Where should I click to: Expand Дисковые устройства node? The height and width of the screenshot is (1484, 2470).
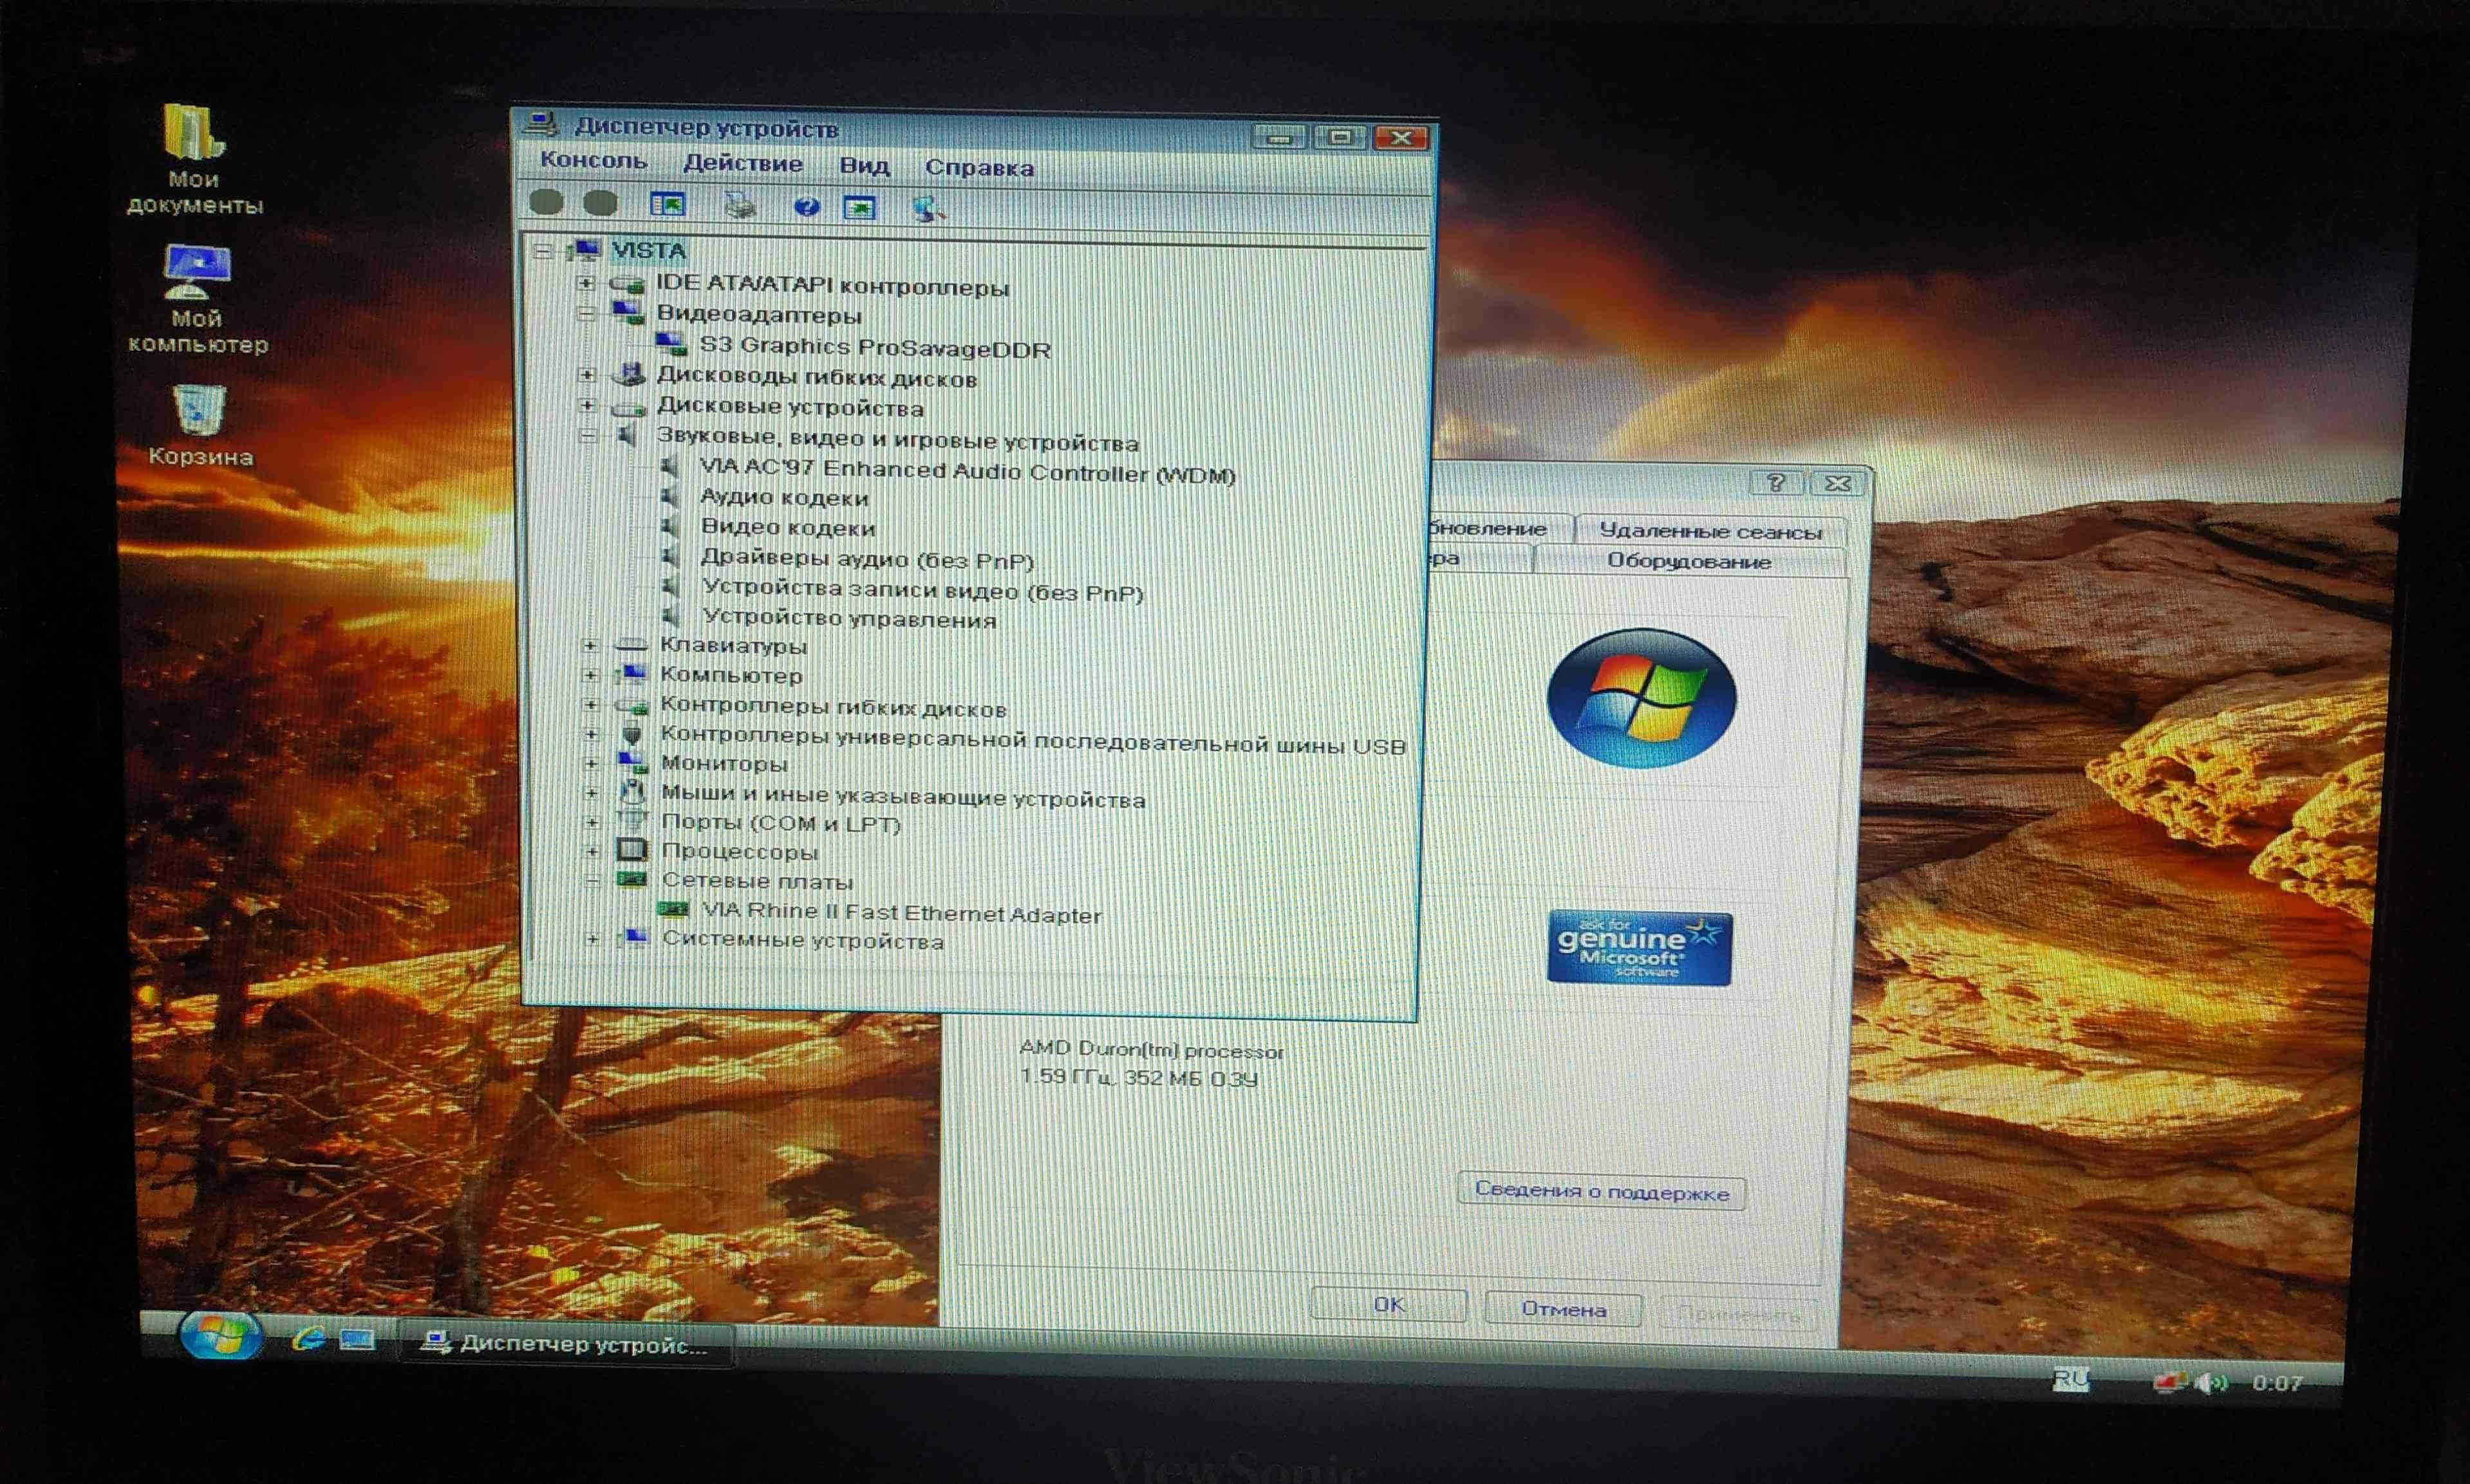(x=588, y=406)
